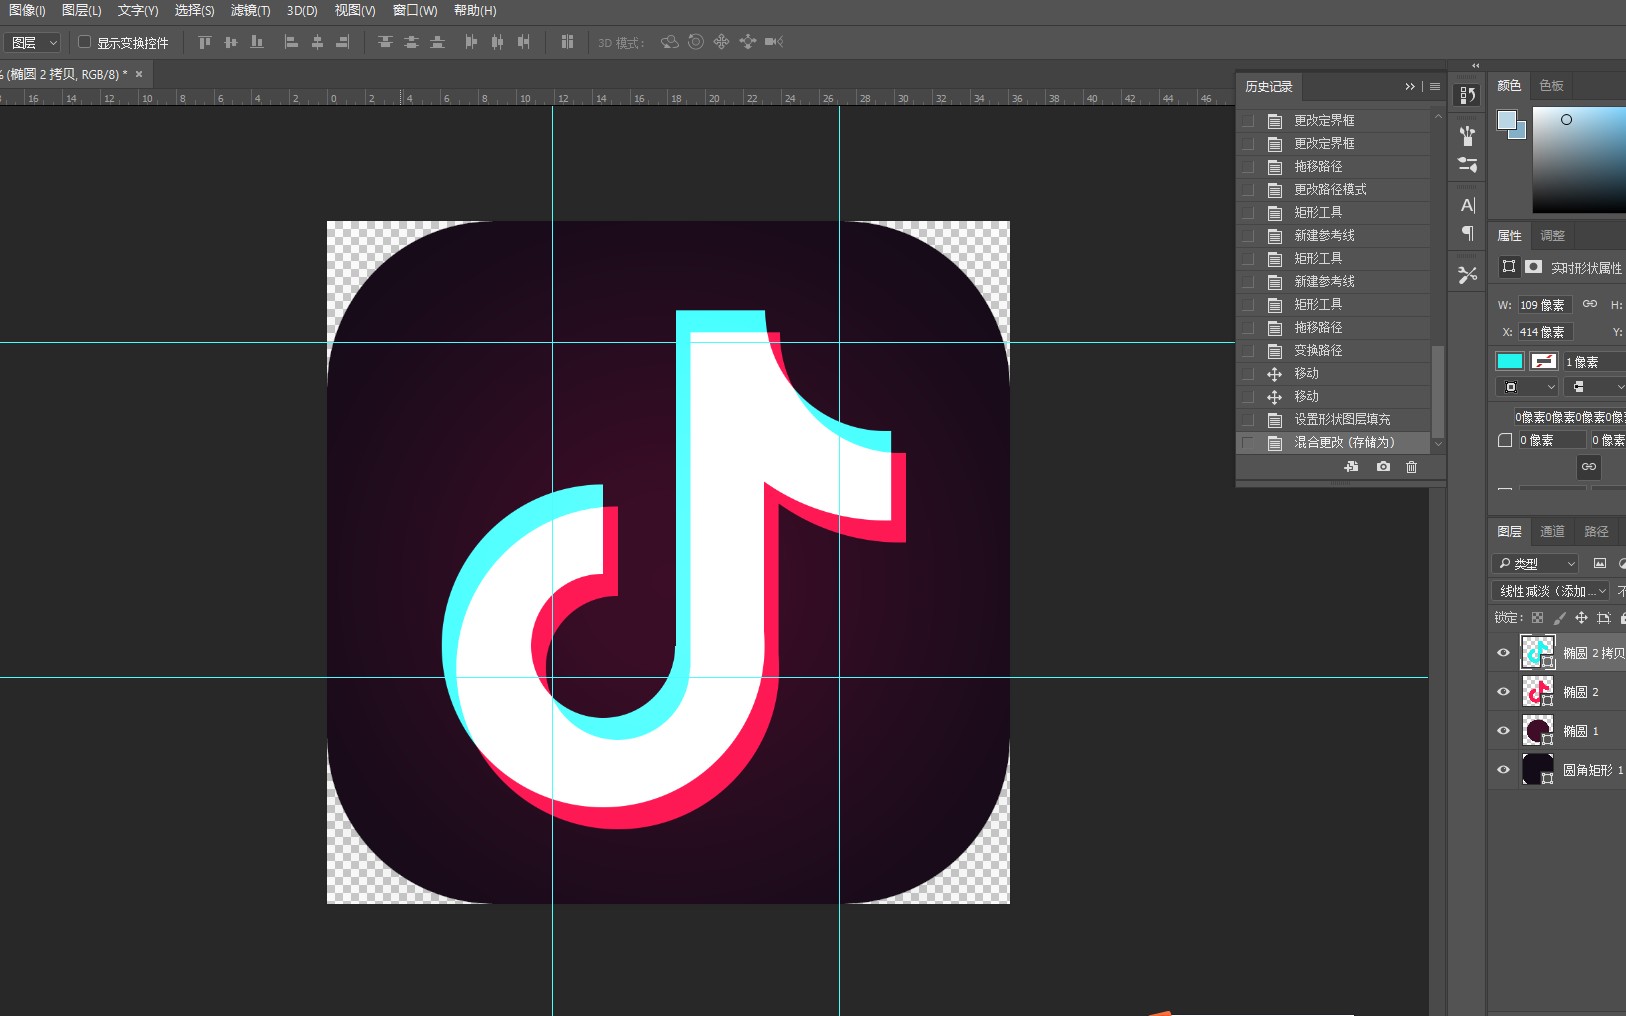Click the align top edges icon
Viewport: 1626px width, 1016px height.
point(205,42)
